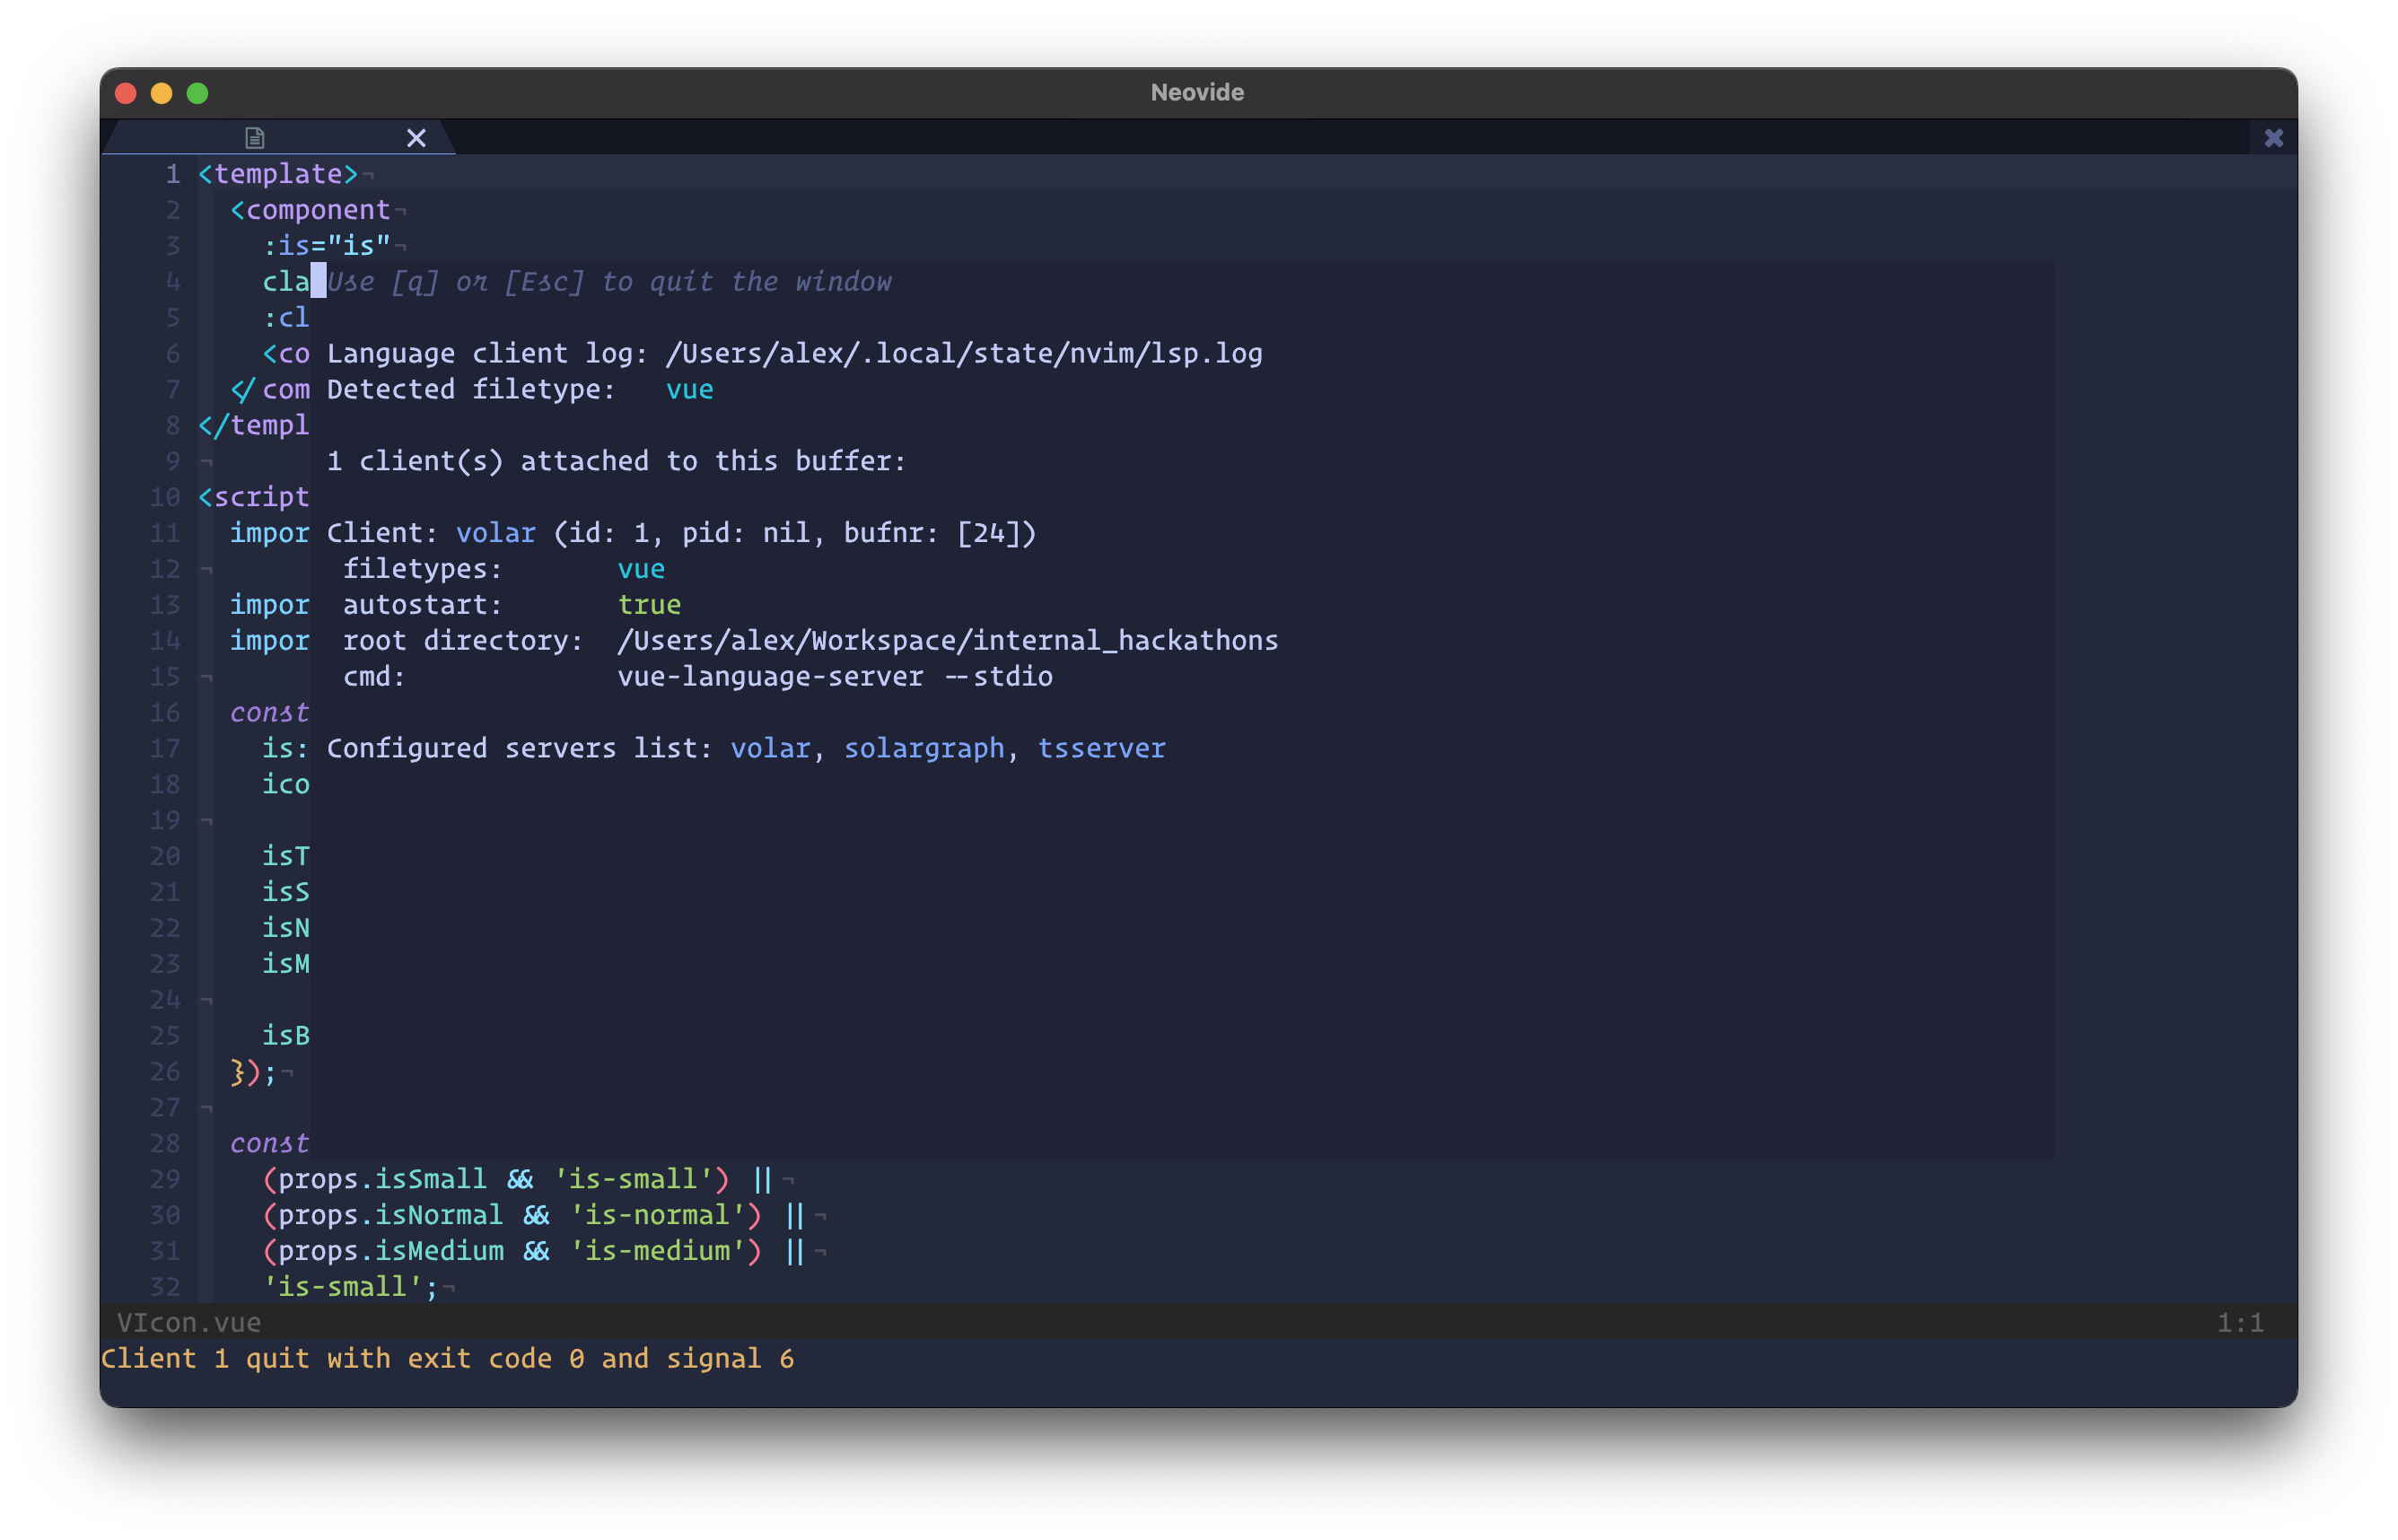Place cursor on the <template> tag
This screenshot has height=1540, width=2398.
(278, 174)
